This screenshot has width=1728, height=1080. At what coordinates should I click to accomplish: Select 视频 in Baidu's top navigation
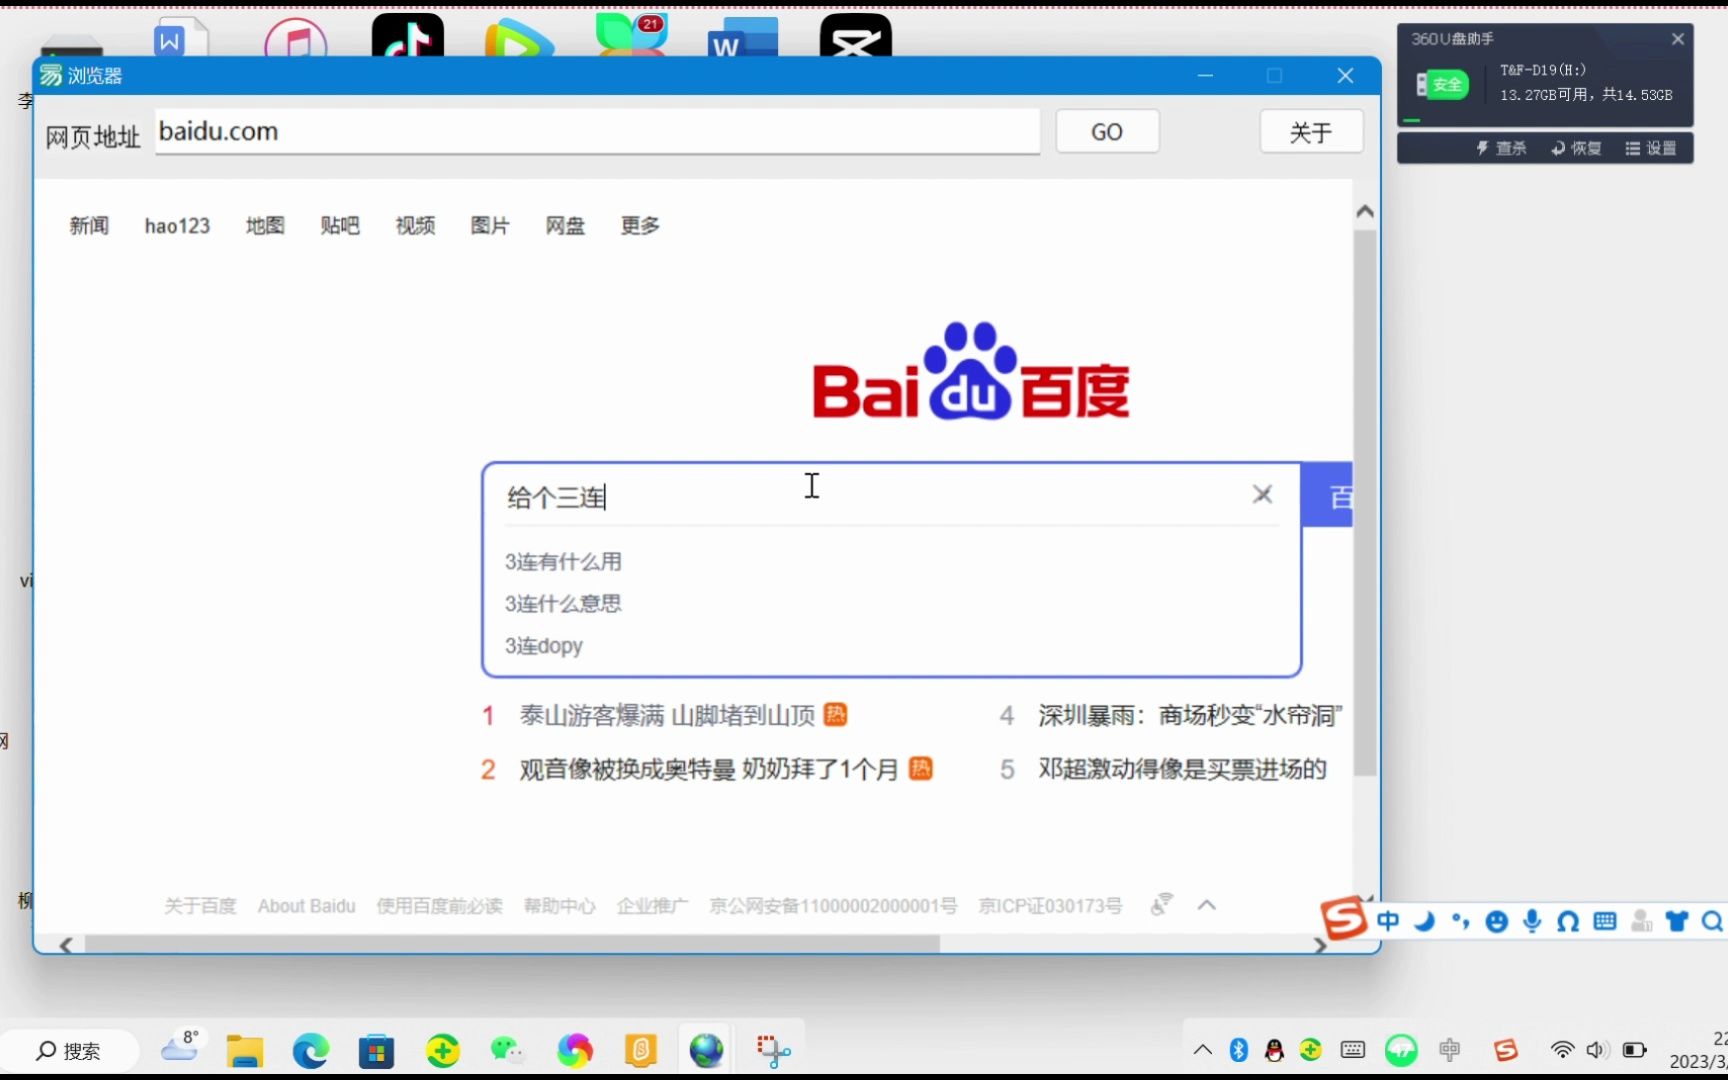[415, 226]
